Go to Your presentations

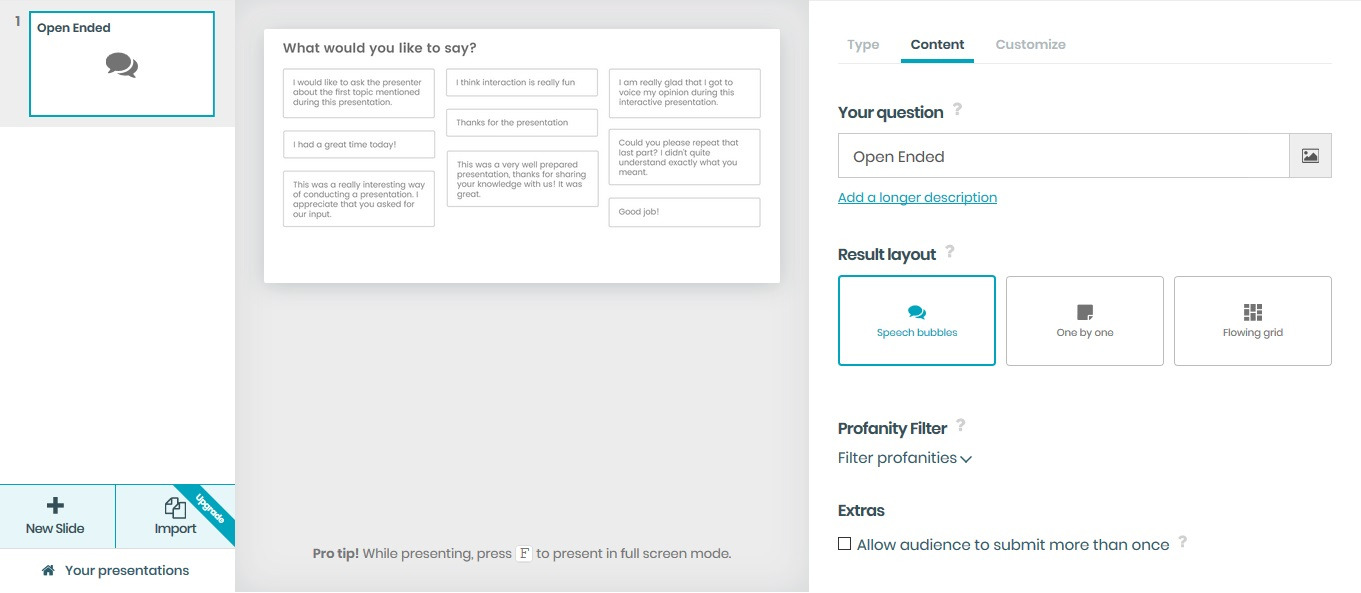click(x=126, y=570)
